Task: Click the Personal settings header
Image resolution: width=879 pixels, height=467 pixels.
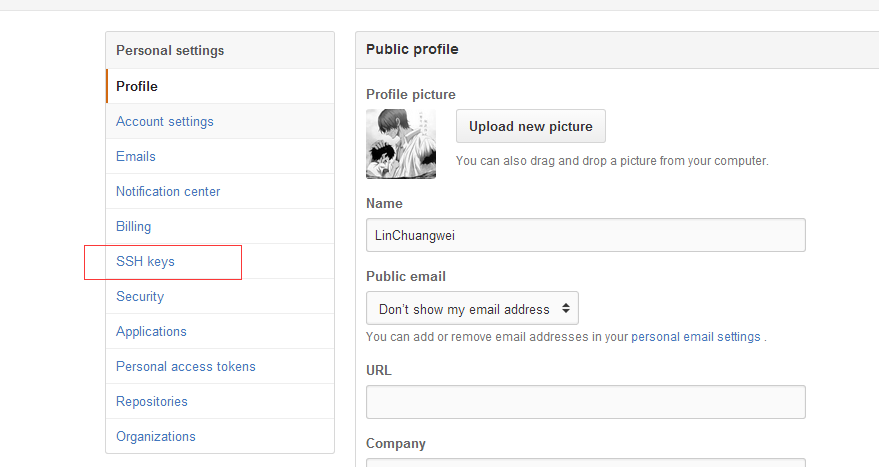Action: coord(220,50)
